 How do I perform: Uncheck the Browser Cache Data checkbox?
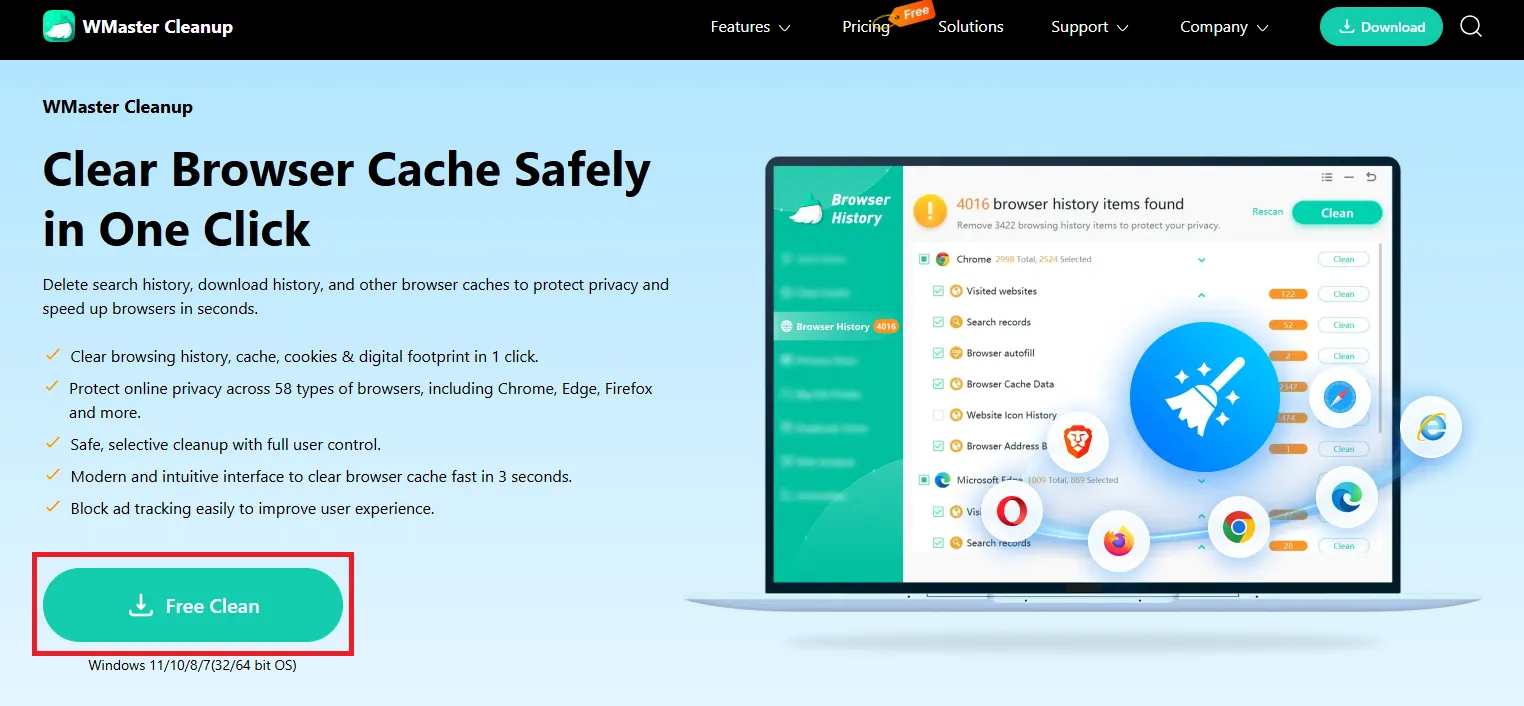point(938,384)
